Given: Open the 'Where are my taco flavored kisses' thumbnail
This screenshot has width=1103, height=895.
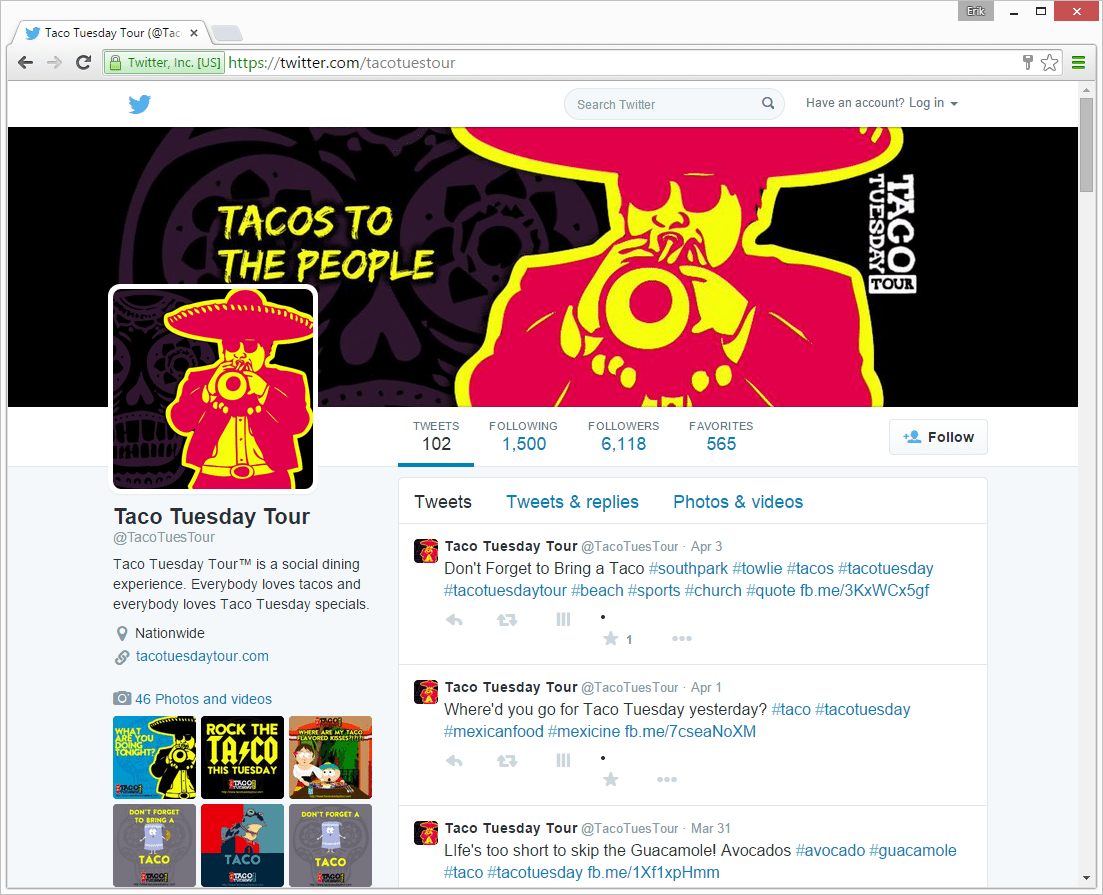Looking at the screenshot, I should coord(331,757).
